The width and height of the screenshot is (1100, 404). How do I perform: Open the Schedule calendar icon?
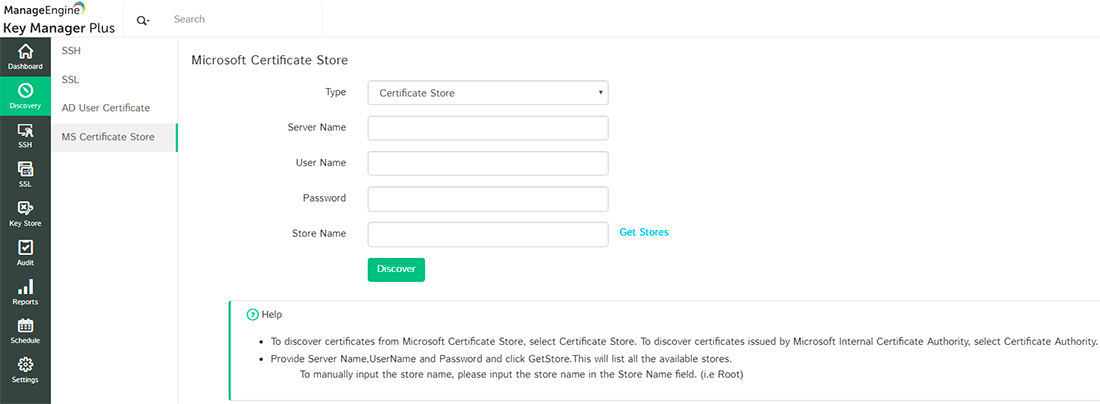(x=25, y=326)
